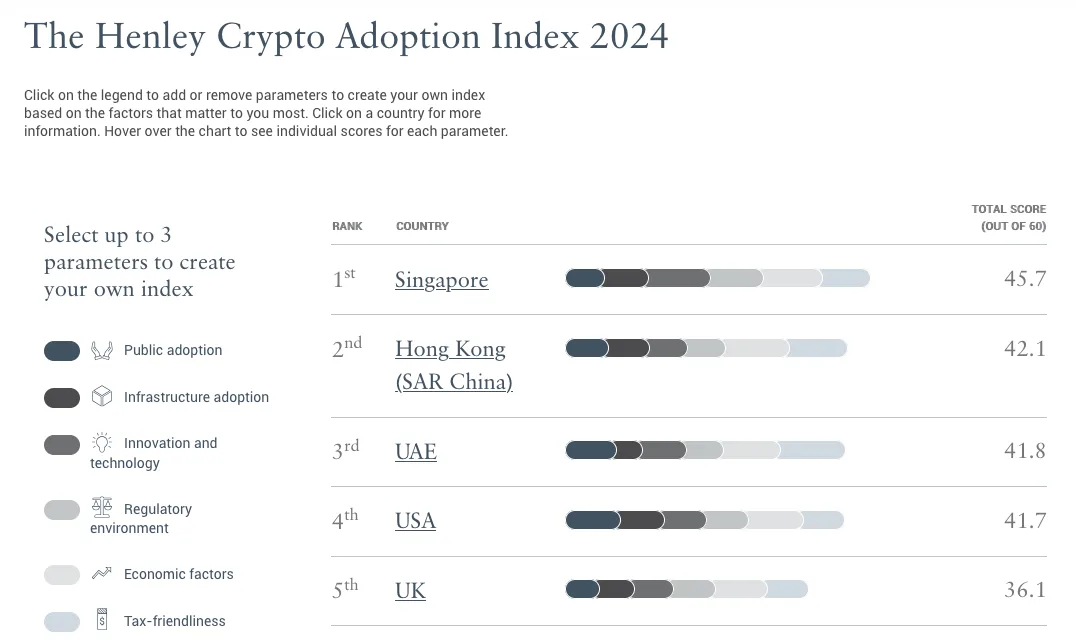The width and height of the screenshot is (1076, 642).
Task: Click the Total Score column header
Action: tap(1009, 217)
